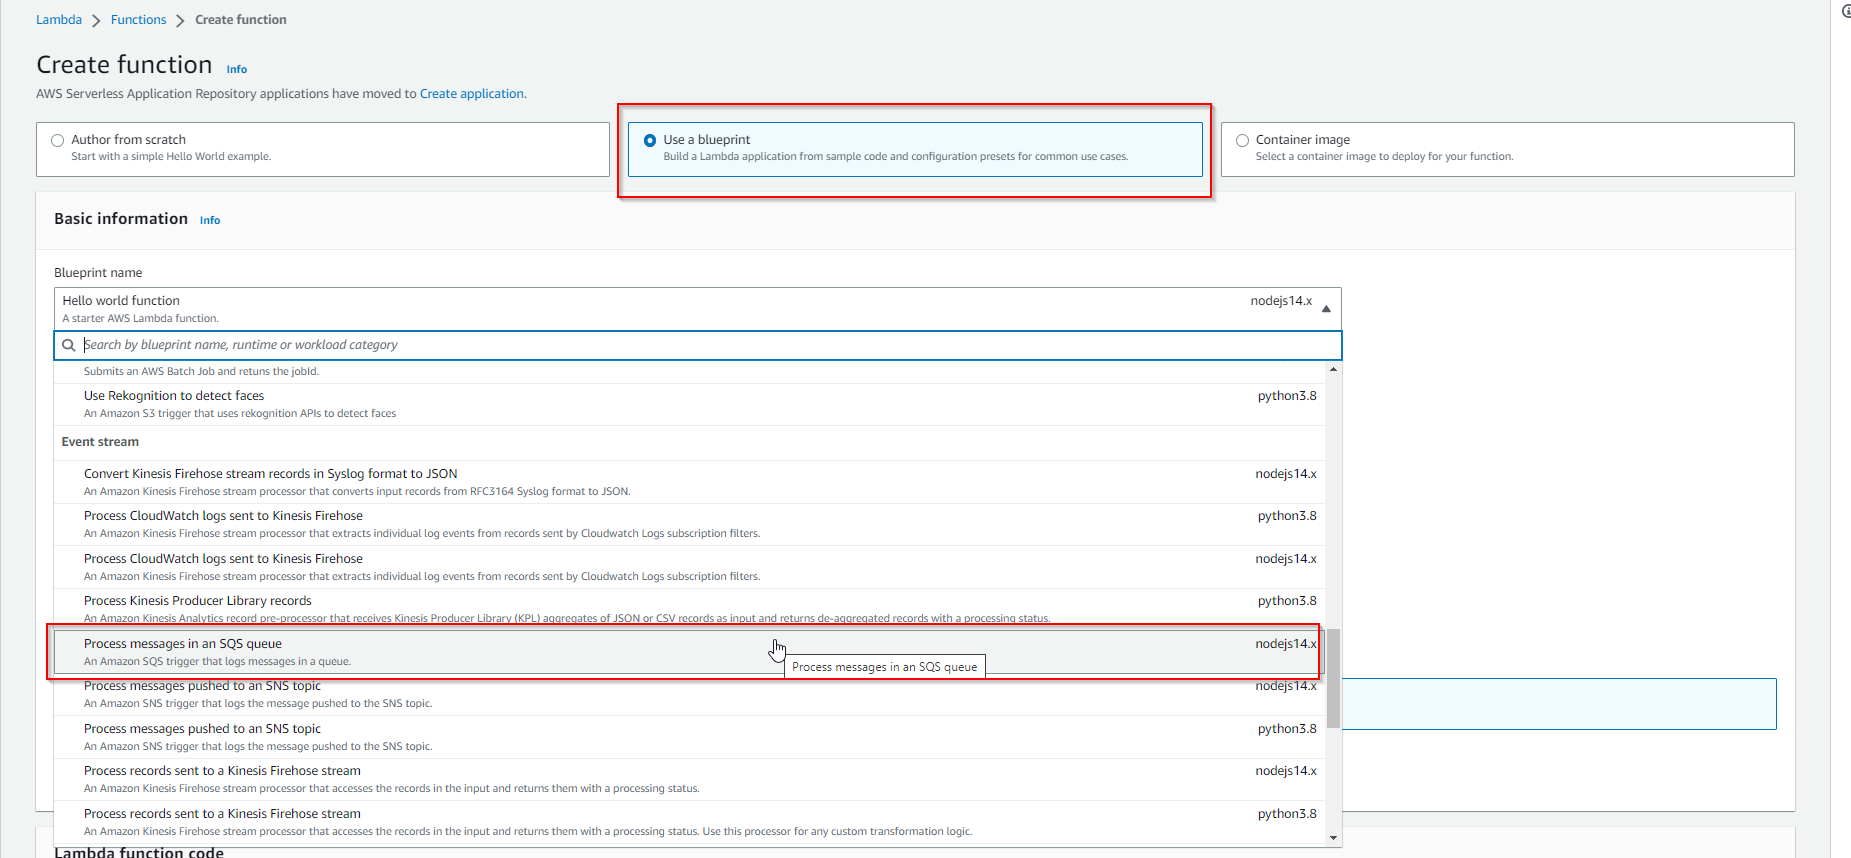Click scrollbar down arrow in blueprint list
The height and width of the screenshot is (858, 1851).
coord(1333,838)
